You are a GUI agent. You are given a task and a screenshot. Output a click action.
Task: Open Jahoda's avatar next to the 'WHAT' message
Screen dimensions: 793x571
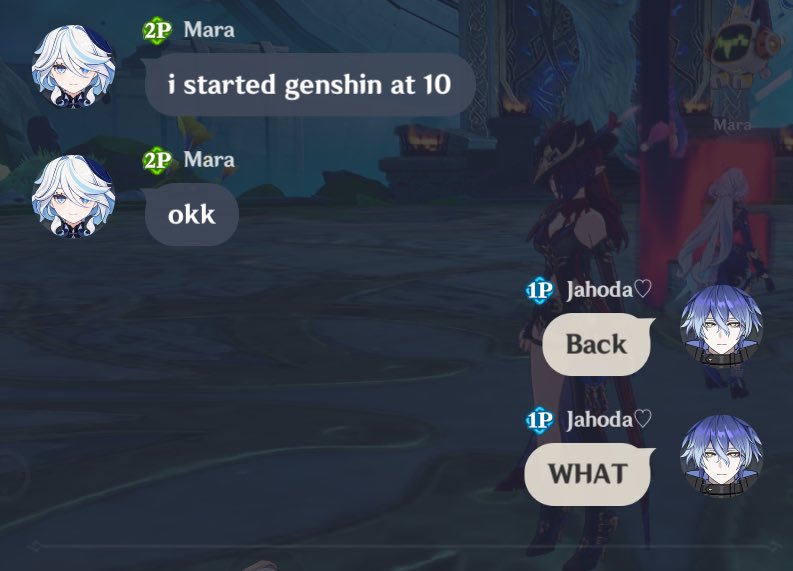click(x=722, y=457)
